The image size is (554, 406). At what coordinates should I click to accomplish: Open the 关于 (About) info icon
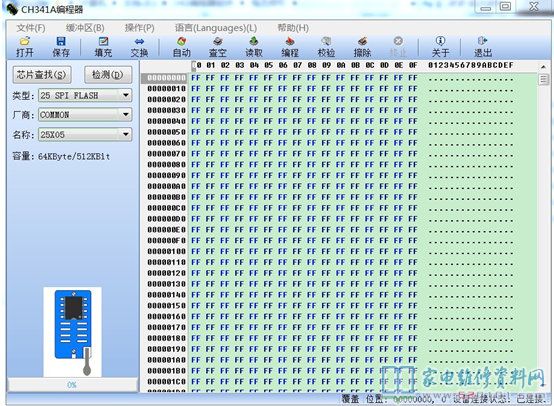click(x=440, y=47)
